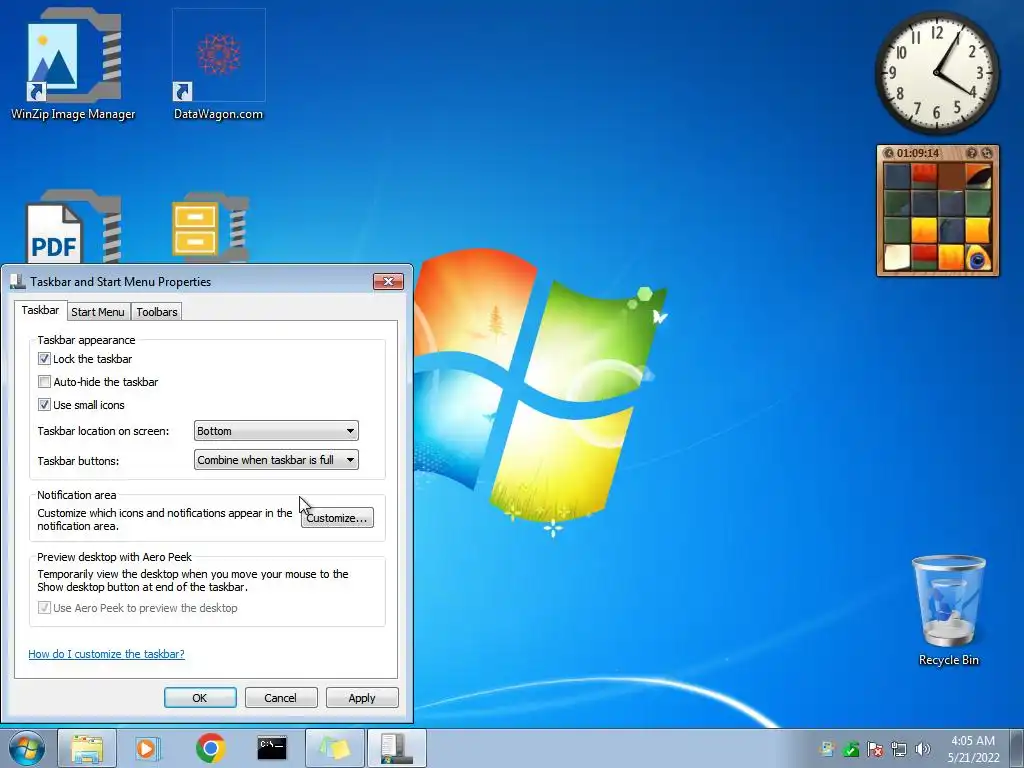
Task: Close the Taskbar and Start Menu Properties dialog
Action: click(x=388, y=281)
